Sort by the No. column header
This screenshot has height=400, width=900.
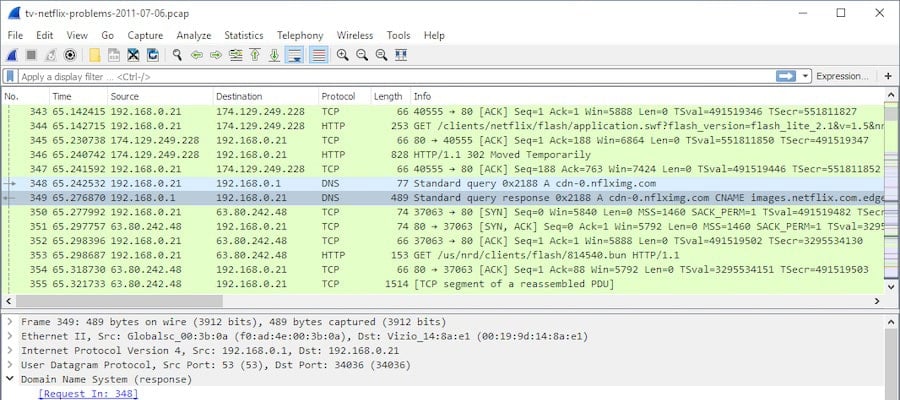coord(26,96)
